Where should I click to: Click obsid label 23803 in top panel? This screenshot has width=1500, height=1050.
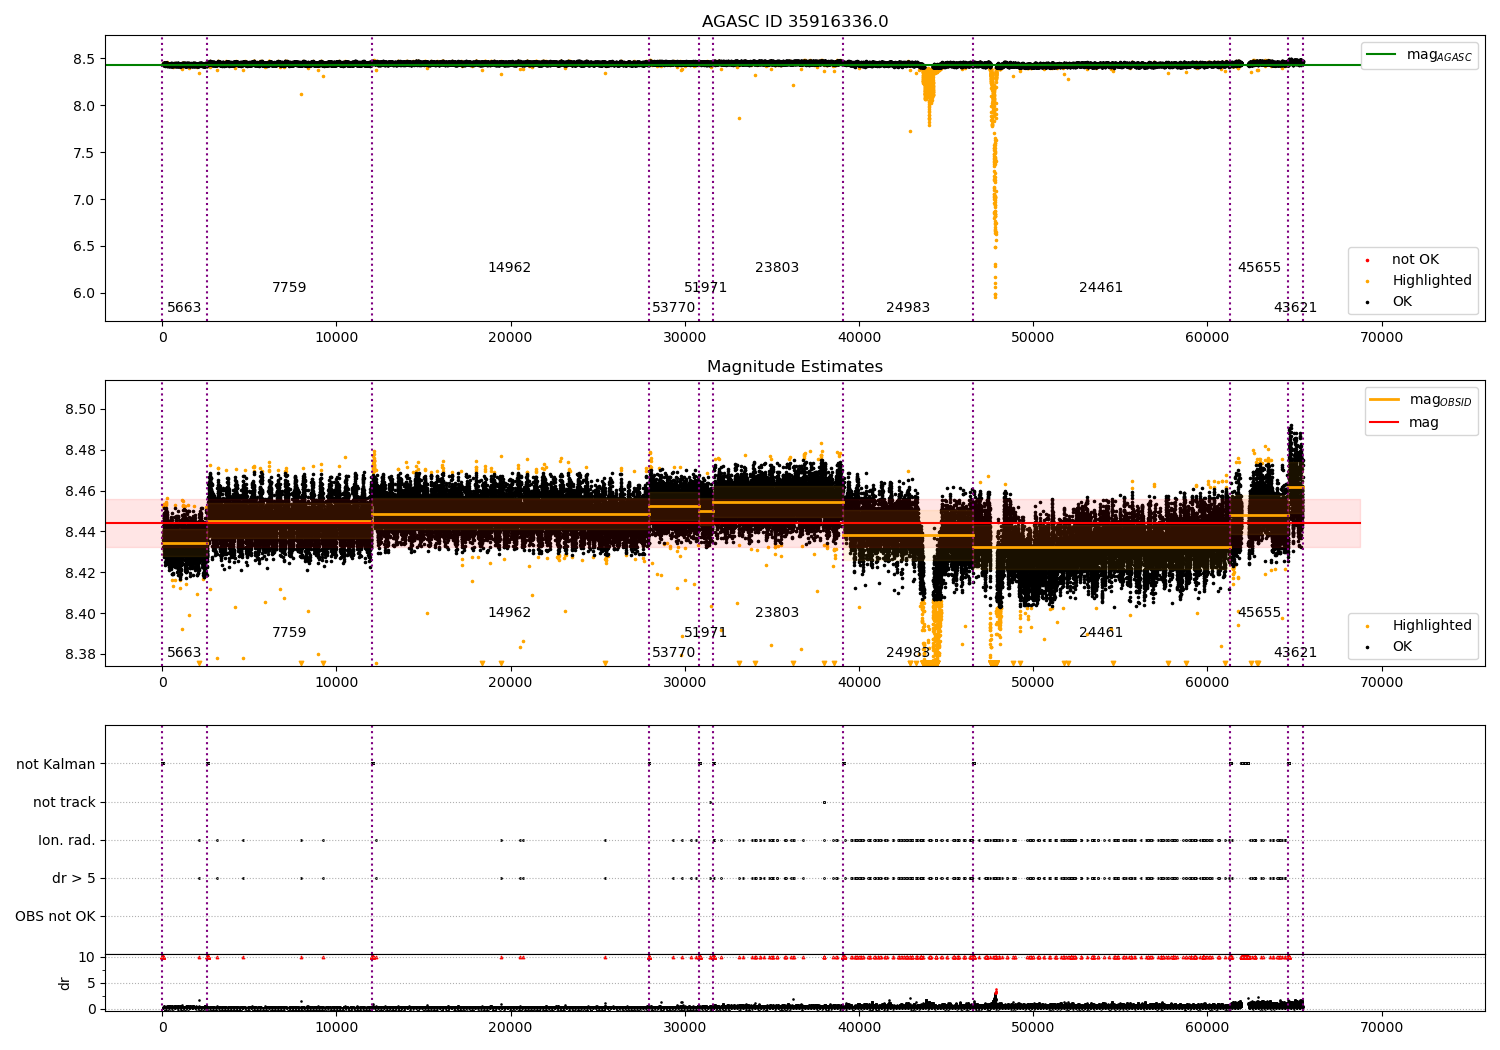point(777,268)
